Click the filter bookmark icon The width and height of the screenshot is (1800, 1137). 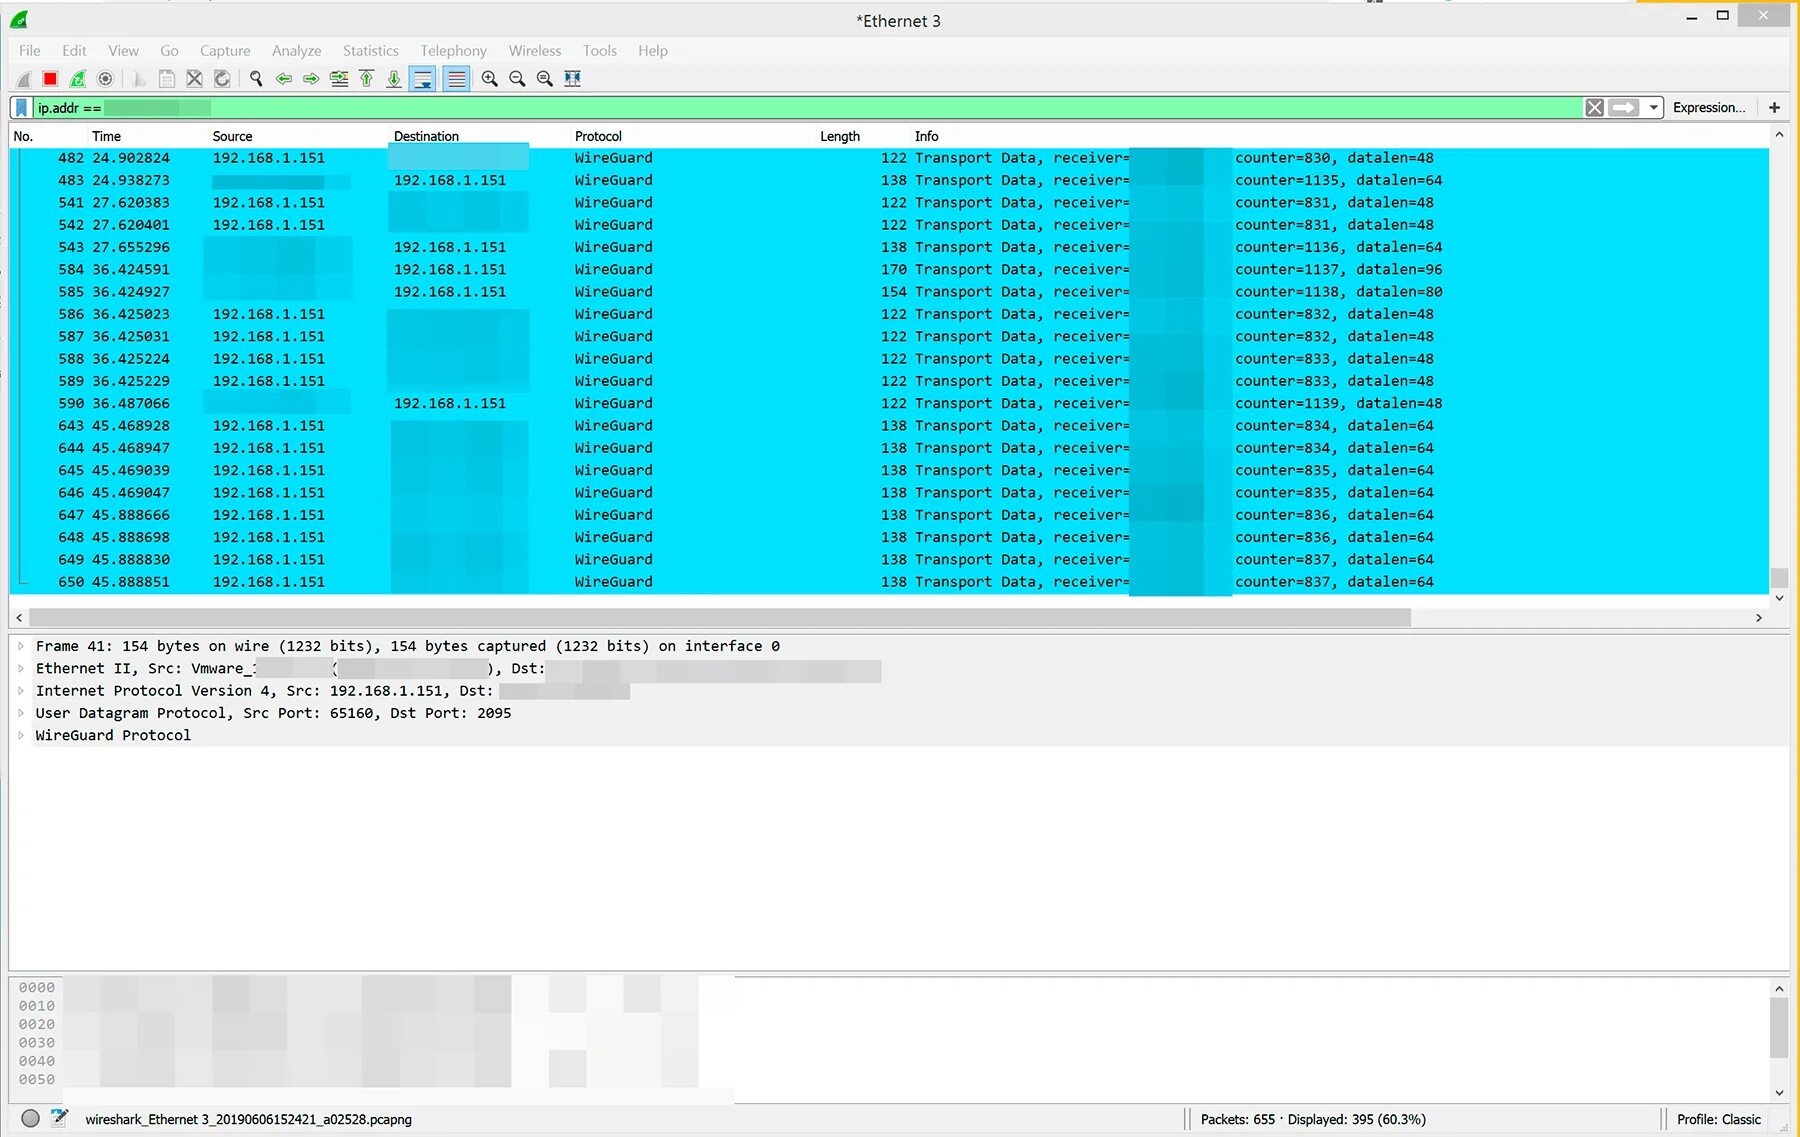click(x=21, y=108)
